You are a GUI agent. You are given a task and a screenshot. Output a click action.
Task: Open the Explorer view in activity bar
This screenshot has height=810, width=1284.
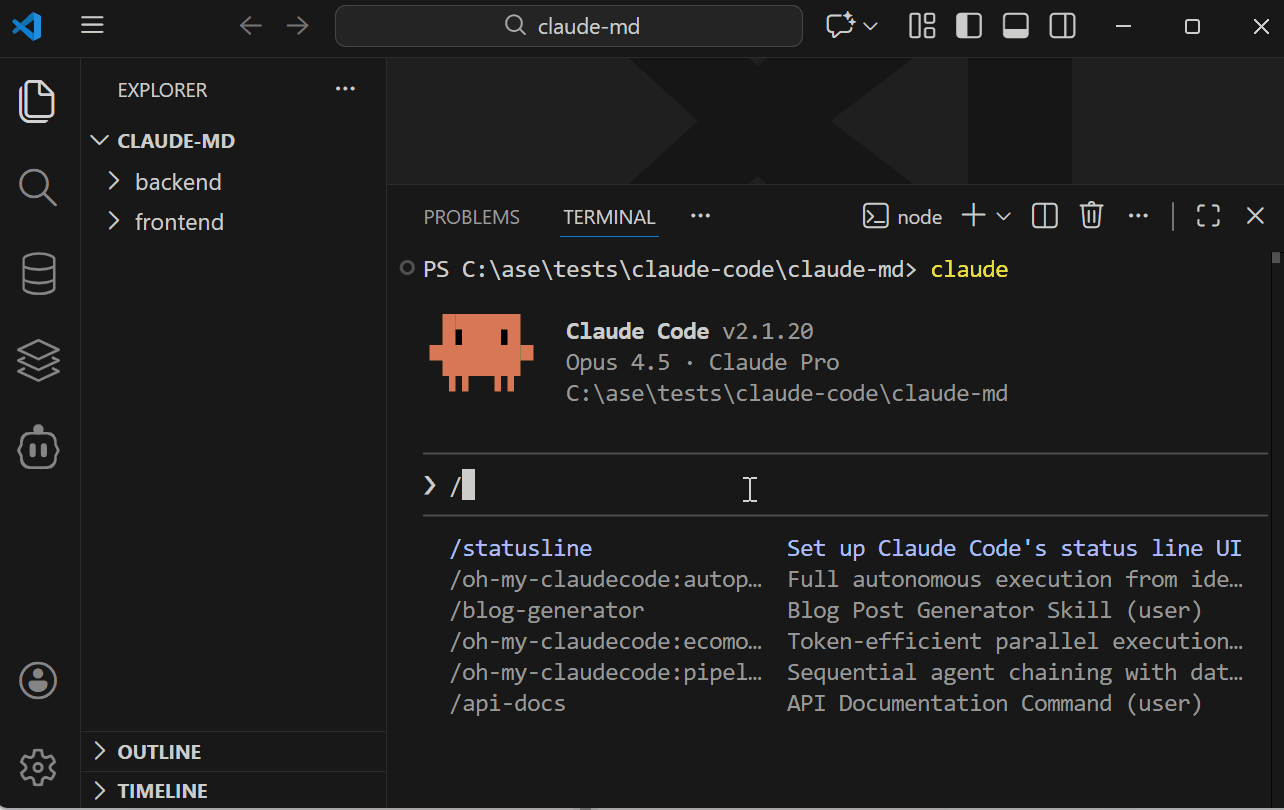38,101
